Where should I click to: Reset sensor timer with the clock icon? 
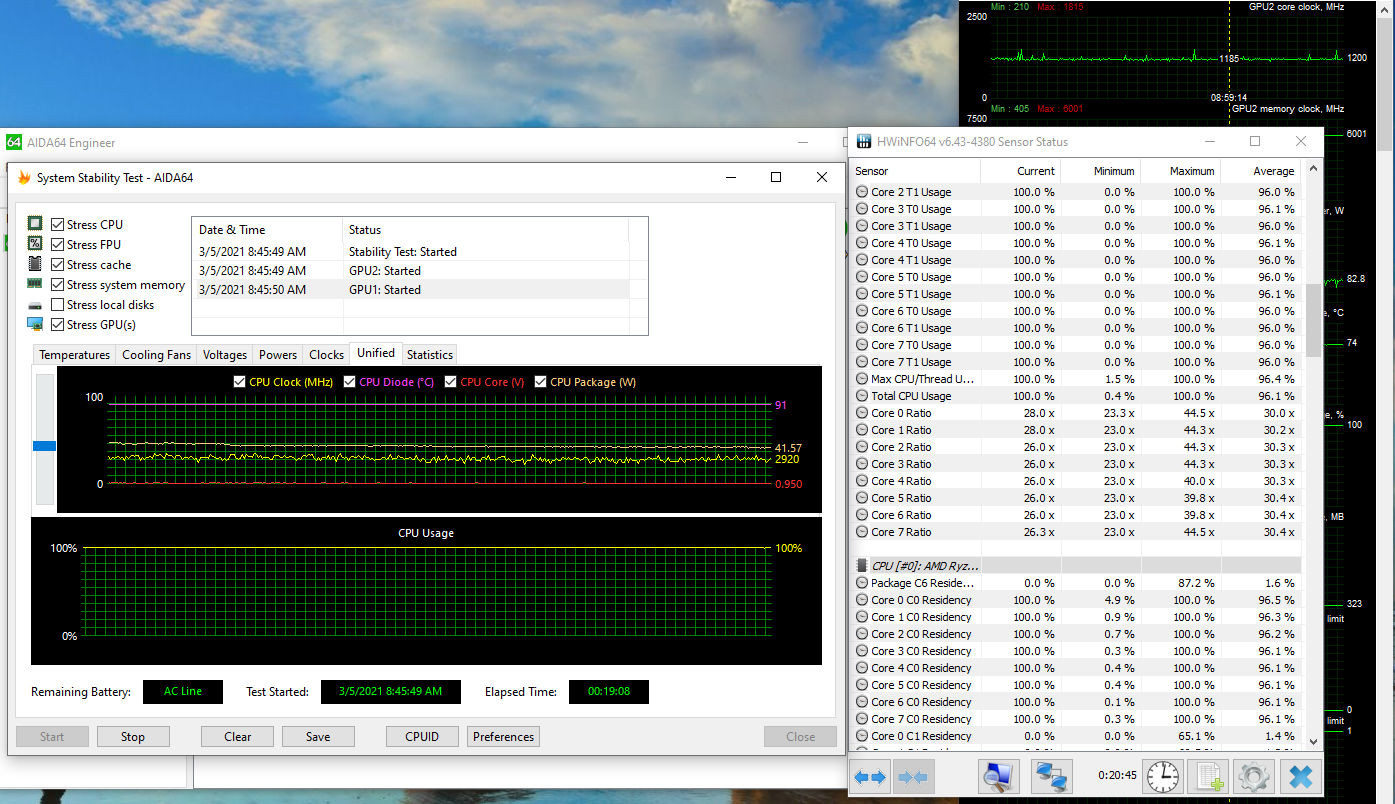coord(1161,776)
